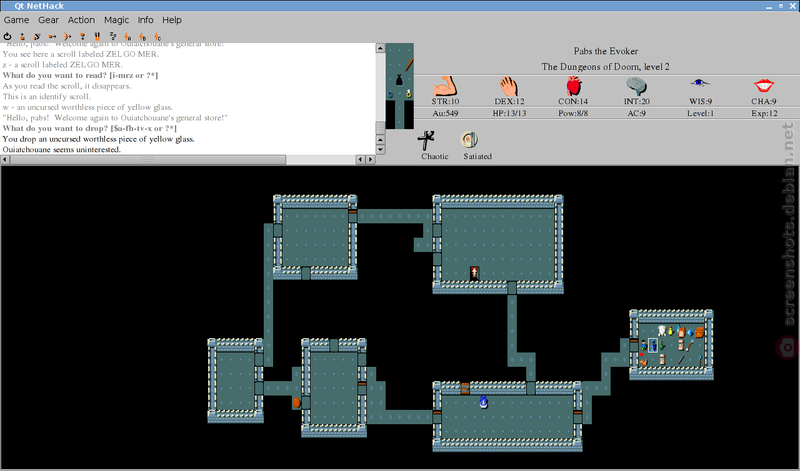The width and height of the screenshot is (800, 471).
Task: Click the 'What do you want to drop?' message
Action: [x=89, y=128]
